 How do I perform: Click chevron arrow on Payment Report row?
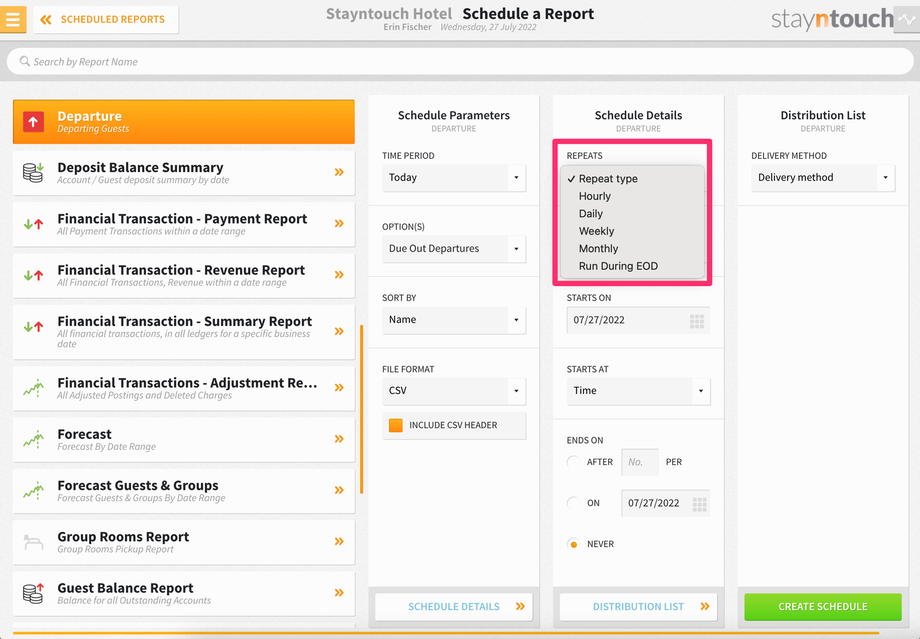click(339, 223)
